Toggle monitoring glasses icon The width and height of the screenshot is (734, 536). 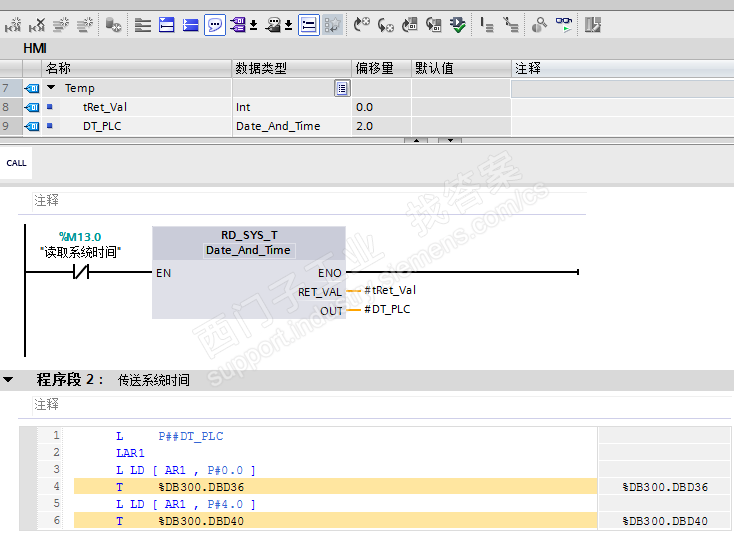564,25
